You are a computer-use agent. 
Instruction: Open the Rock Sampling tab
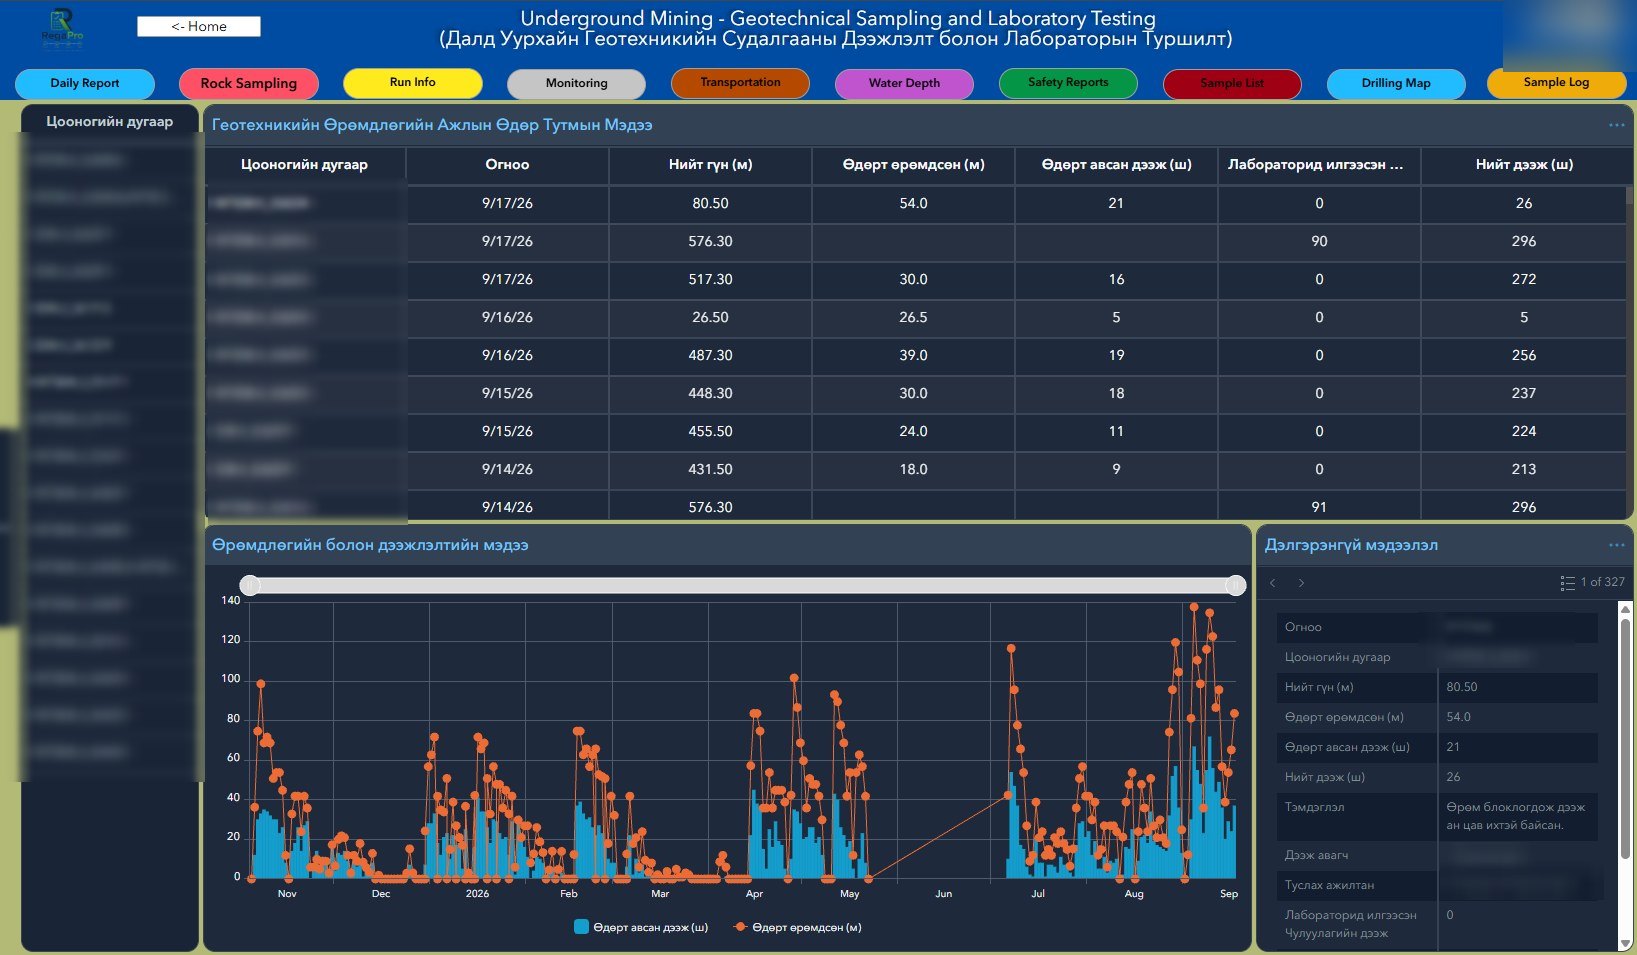pos(249,83)
